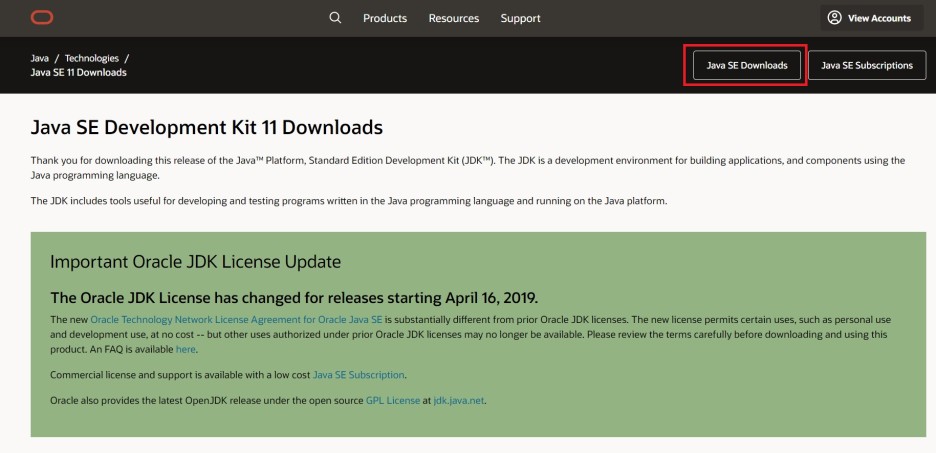Visit the jdk.java.net link
Viewport: 936px width, 453px height.
tap(459, 400)
